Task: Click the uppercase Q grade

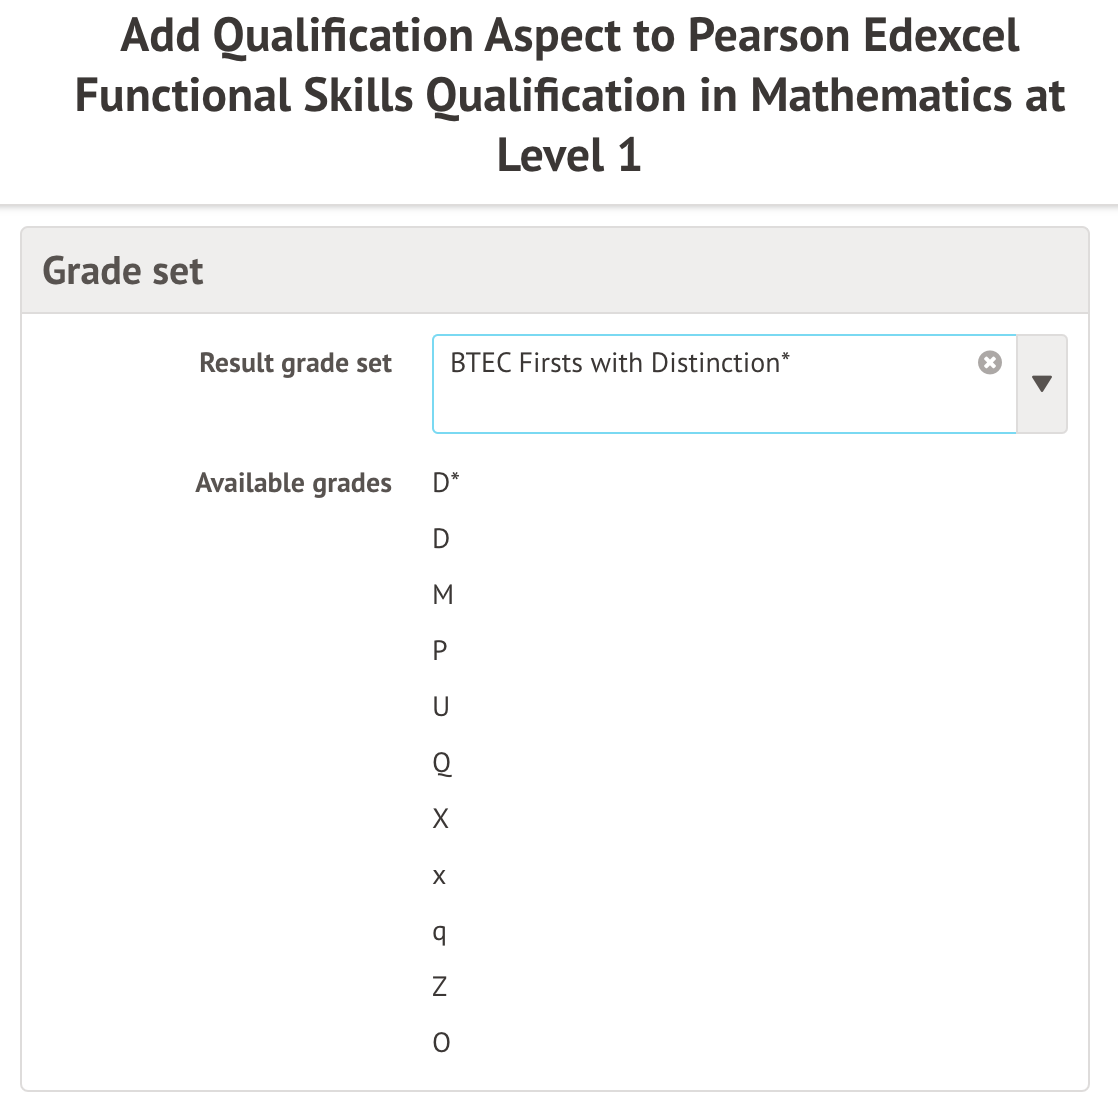Action: [441, 764]
